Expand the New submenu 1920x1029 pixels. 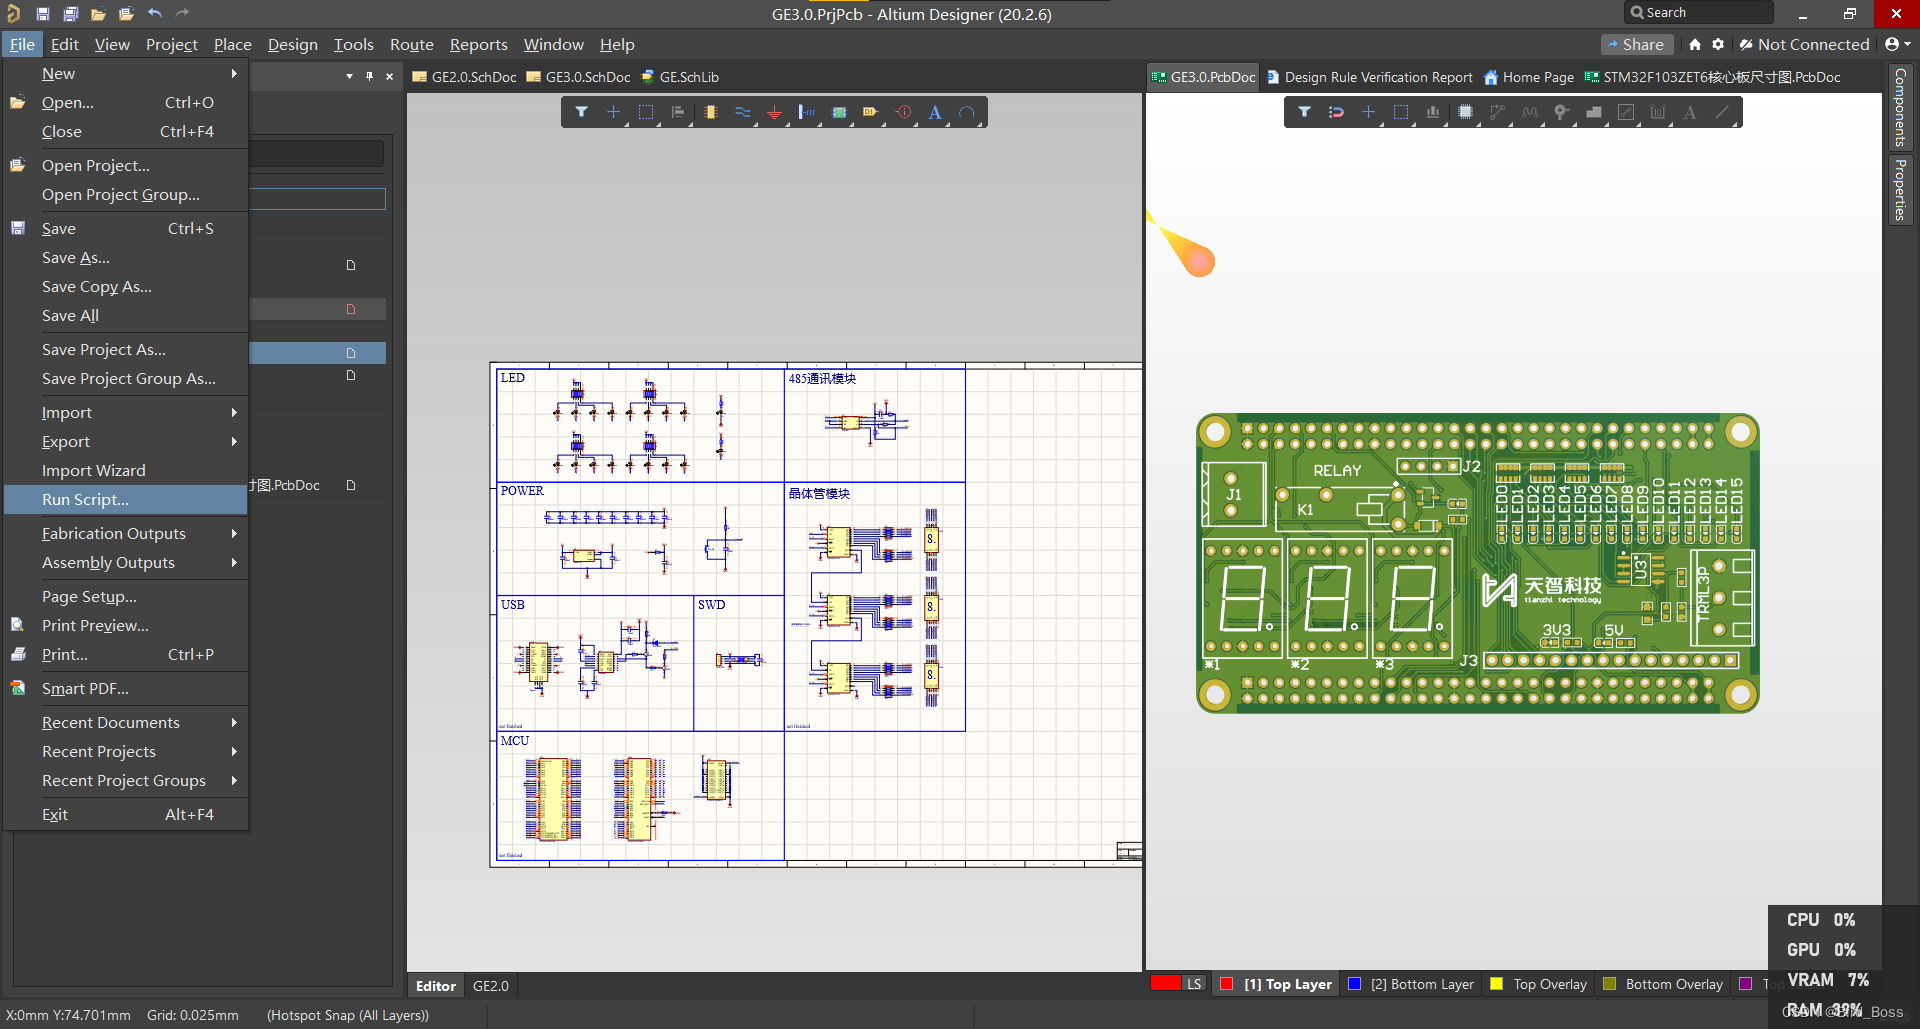(x=125, y=73)
